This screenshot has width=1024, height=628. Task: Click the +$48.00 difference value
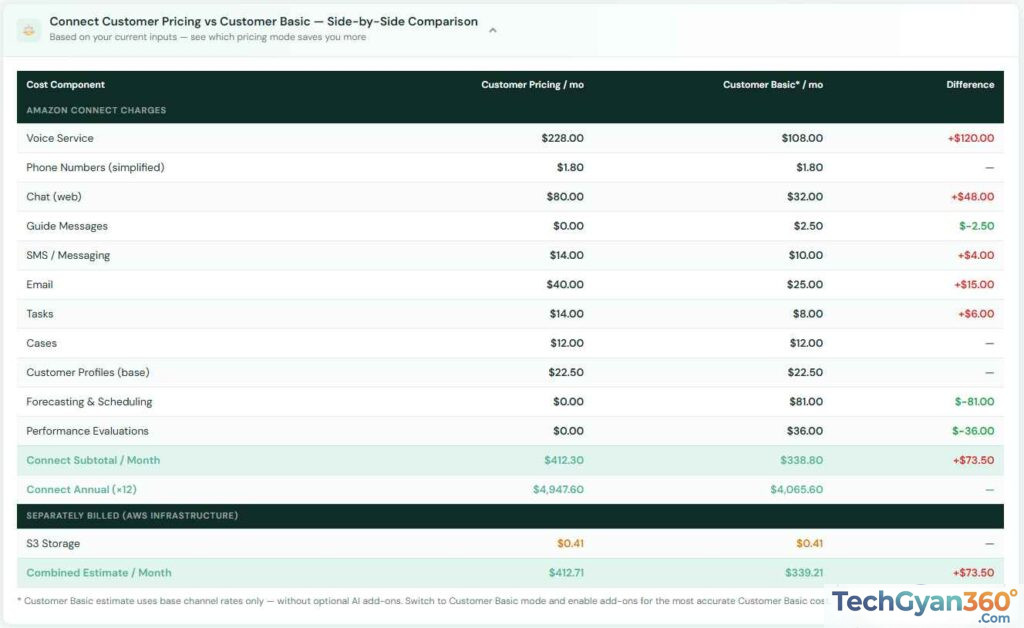pyautogui.click(x=972, y=197)
